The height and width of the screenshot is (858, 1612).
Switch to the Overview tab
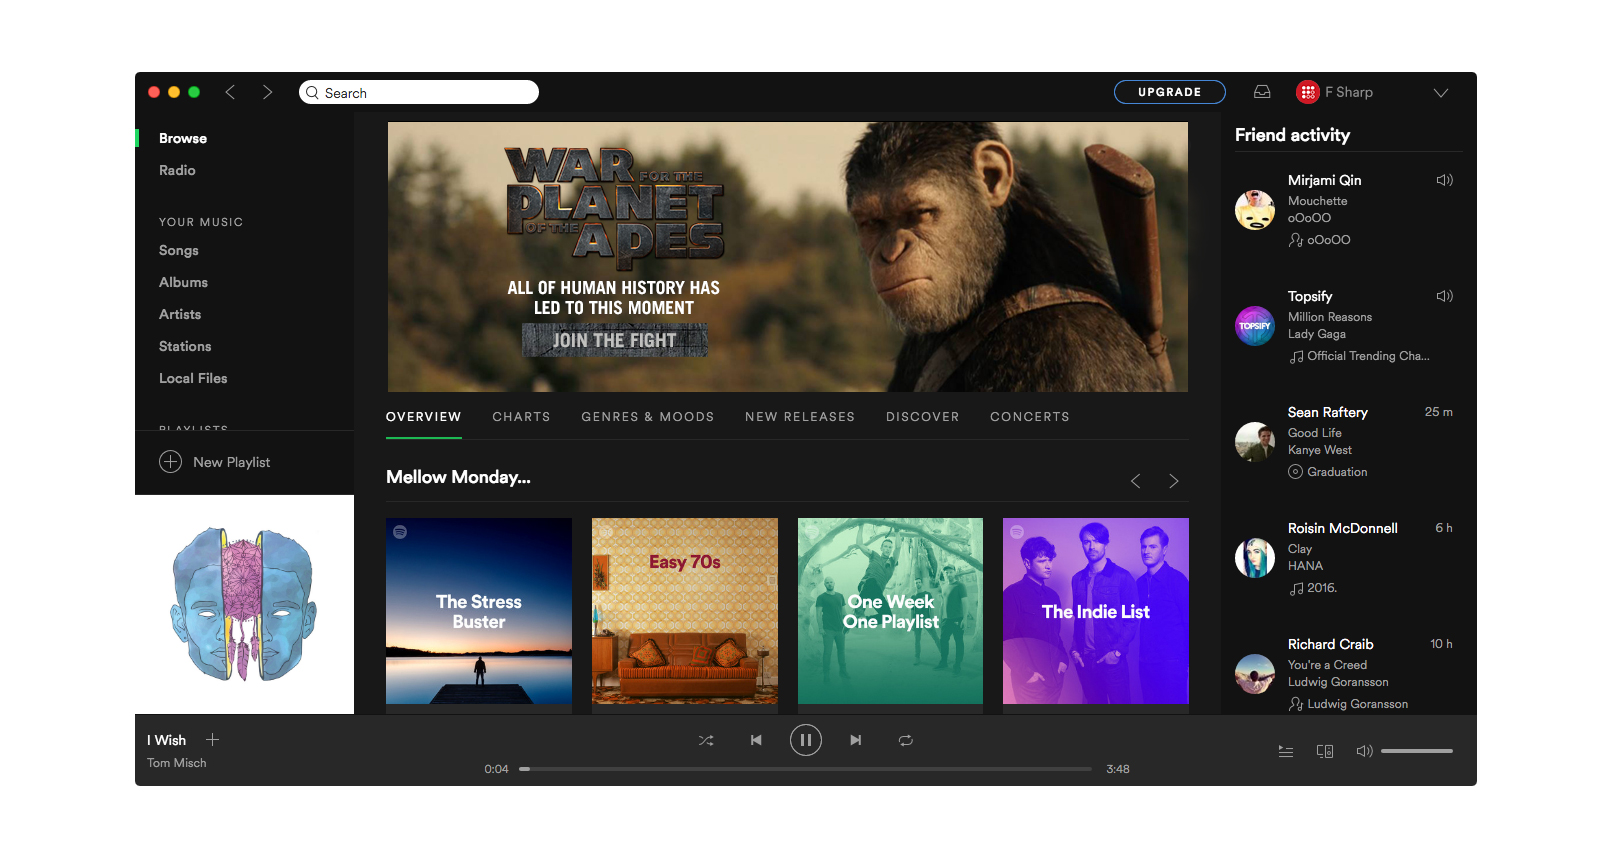[424, 417]
